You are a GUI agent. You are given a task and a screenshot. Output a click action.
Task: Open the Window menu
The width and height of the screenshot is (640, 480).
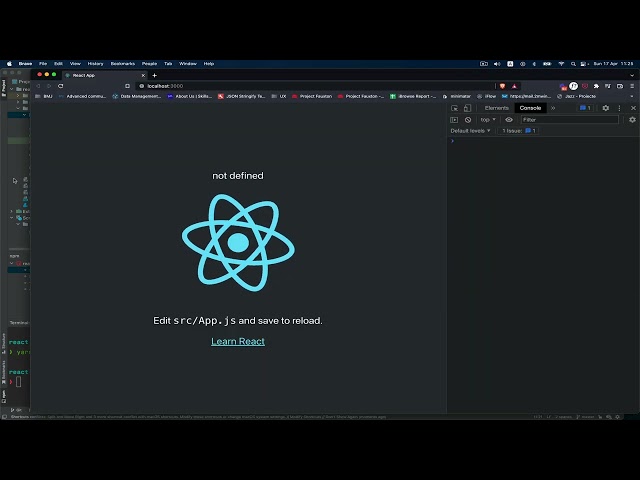tap(188, 64)
